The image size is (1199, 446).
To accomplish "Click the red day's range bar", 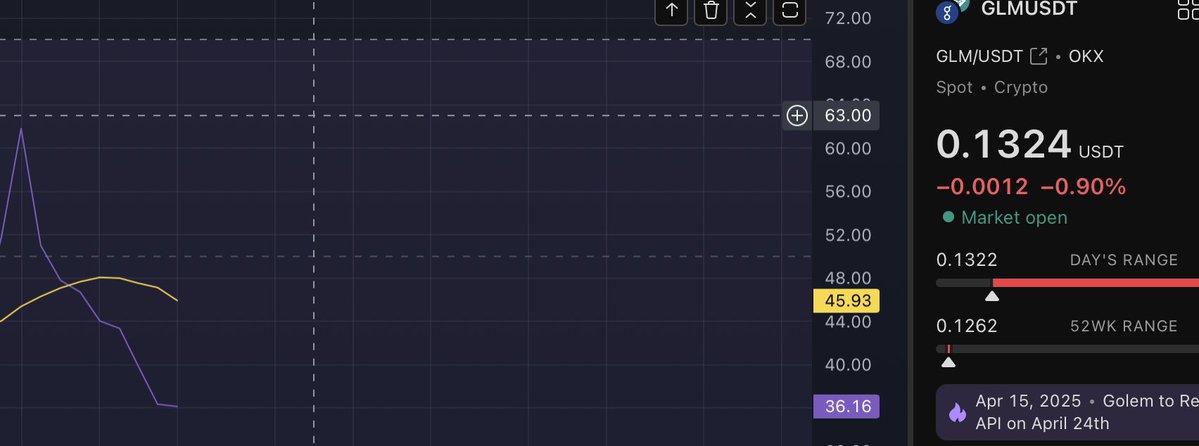I will [1095, 283].
